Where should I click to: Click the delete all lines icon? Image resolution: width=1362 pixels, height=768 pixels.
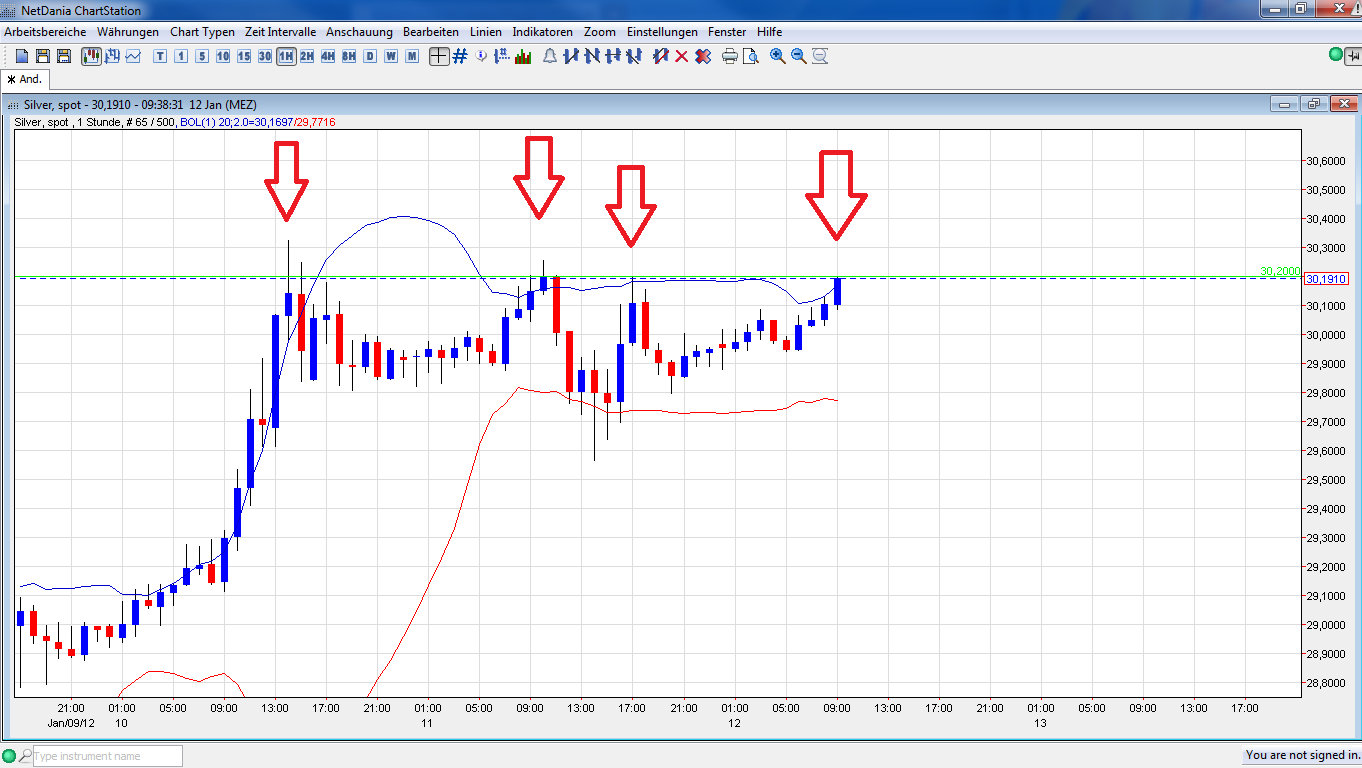point(701,57)
